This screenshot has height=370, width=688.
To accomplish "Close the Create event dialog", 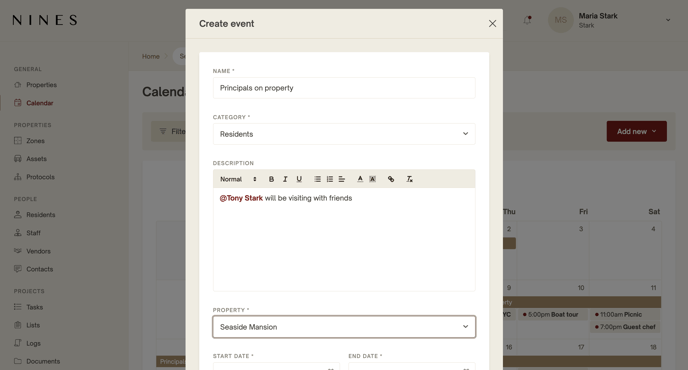I will [492, 24].
